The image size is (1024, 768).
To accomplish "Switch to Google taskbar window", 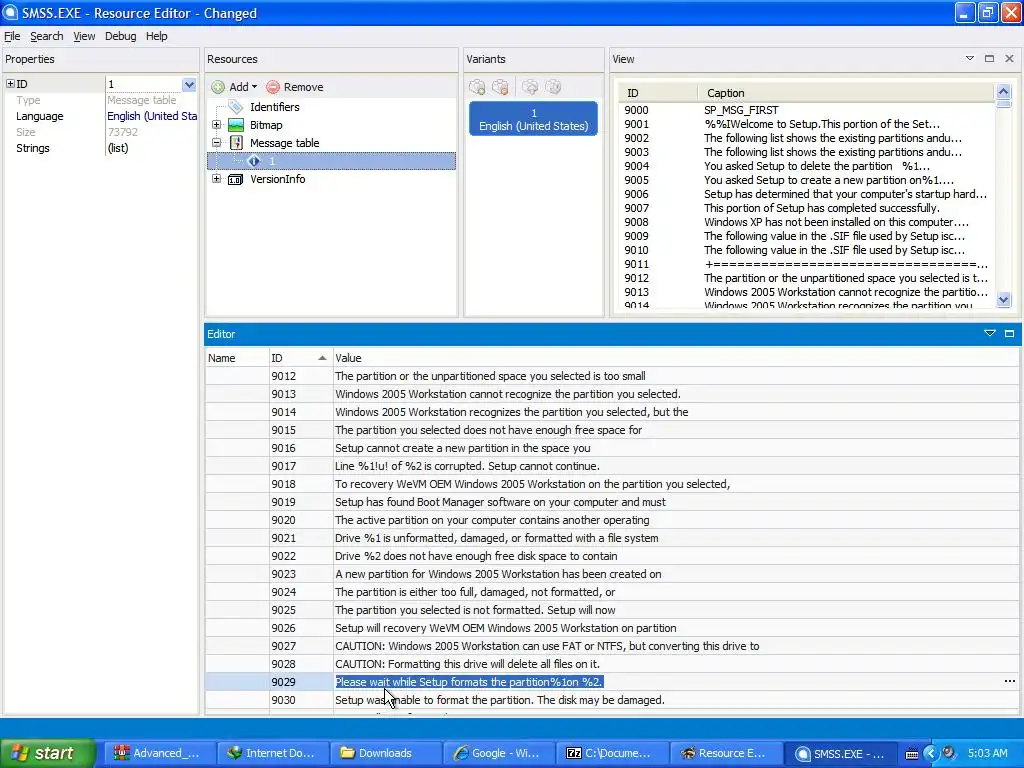I will tap(498, 753).
